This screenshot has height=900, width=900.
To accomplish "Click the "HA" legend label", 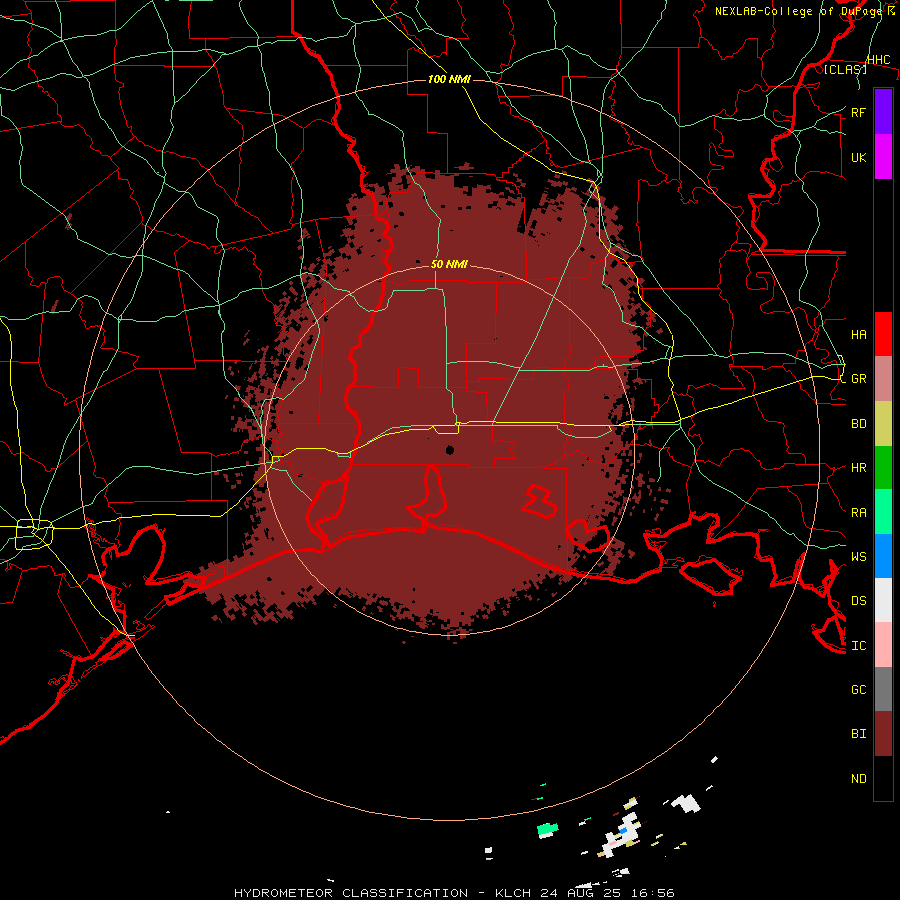I will (858, 335).
